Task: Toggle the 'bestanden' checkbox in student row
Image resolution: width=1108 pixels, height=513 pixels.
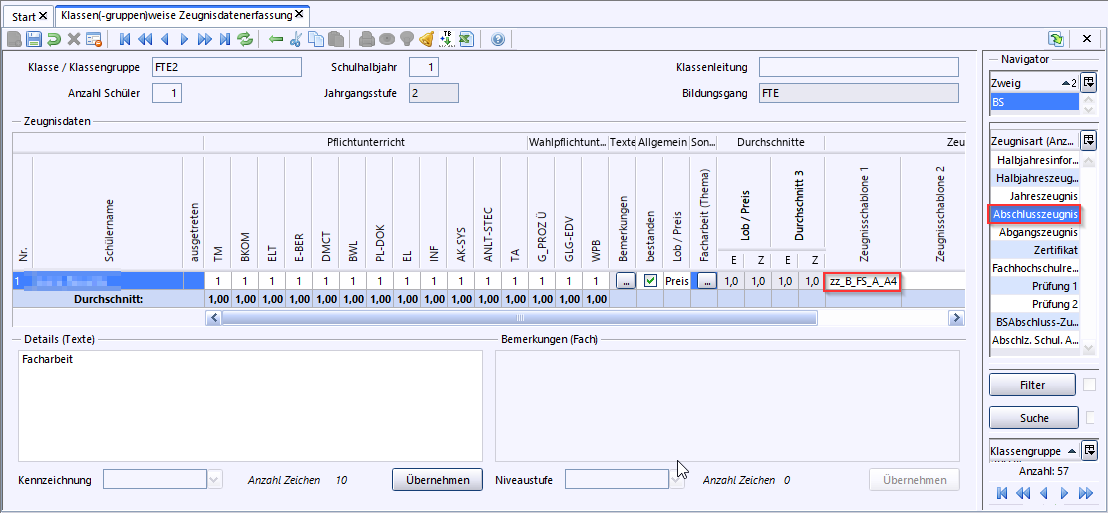Action: pos(650,282)
